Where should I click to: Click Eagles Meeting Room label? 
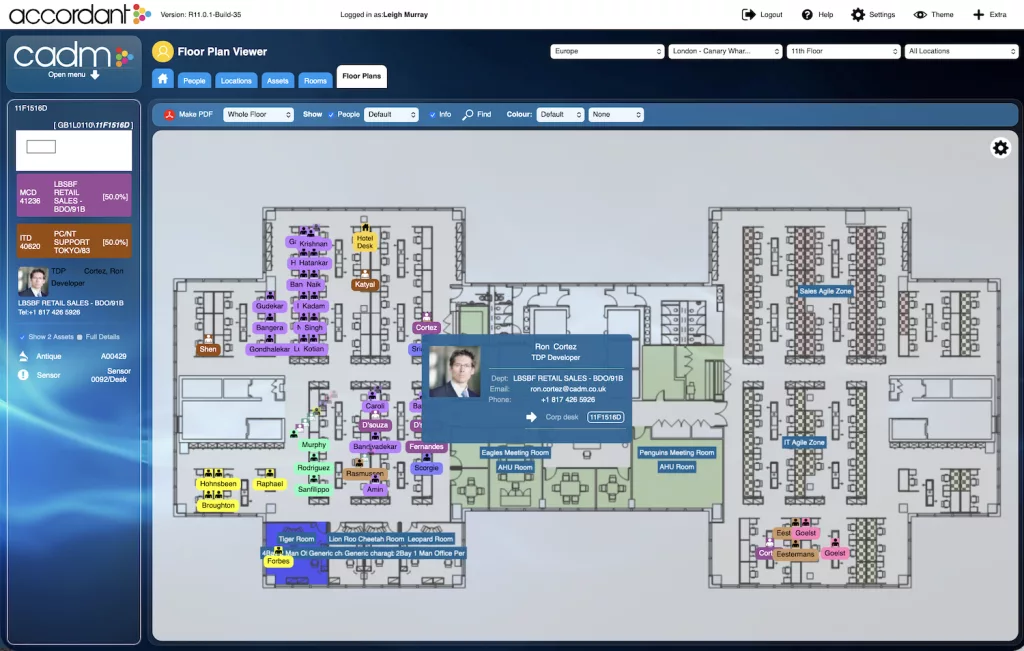click(x=515, y=453)
